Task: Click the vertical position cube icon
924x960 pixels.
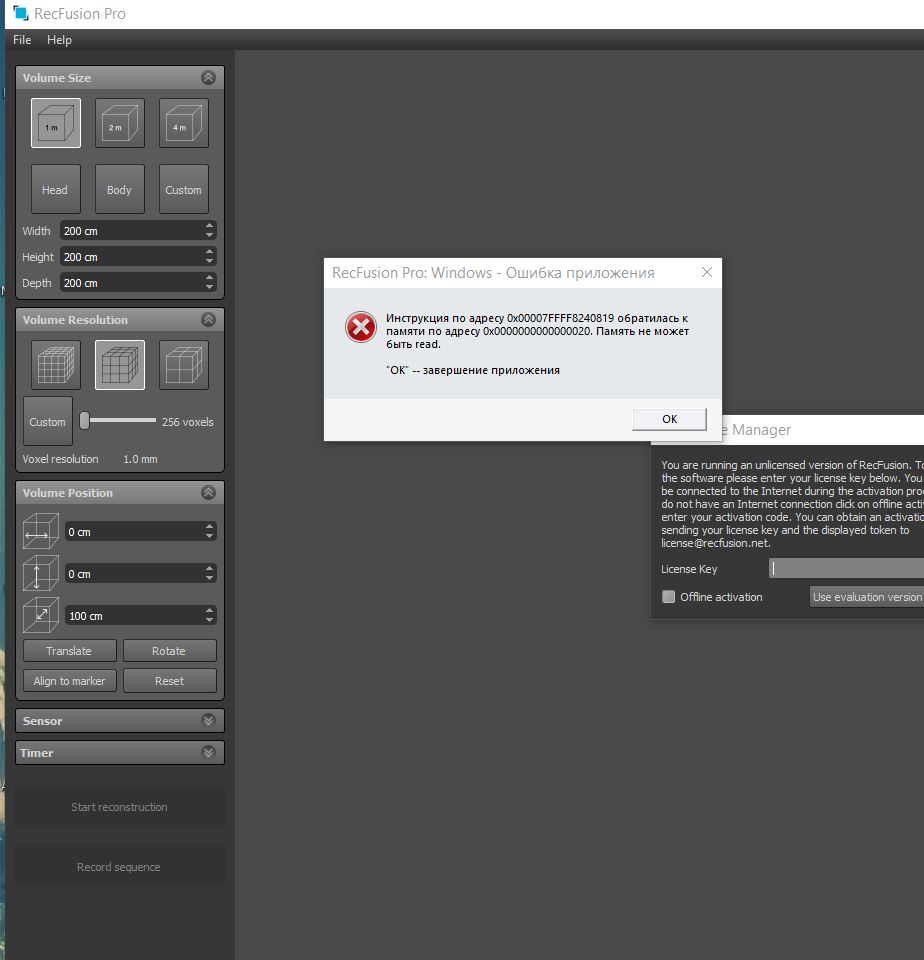Action: [x=40, y=573]
